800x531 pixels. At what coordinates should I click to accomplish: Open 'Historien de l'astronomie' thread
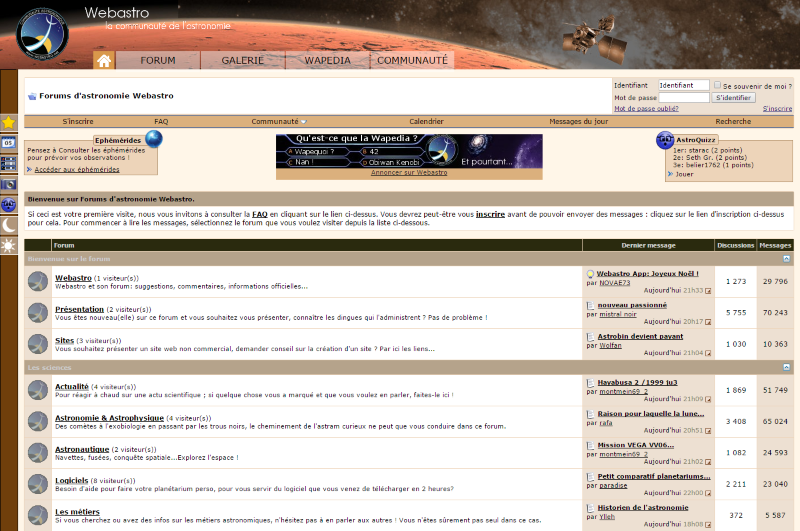pyautogui.click(x=643, y=508)
